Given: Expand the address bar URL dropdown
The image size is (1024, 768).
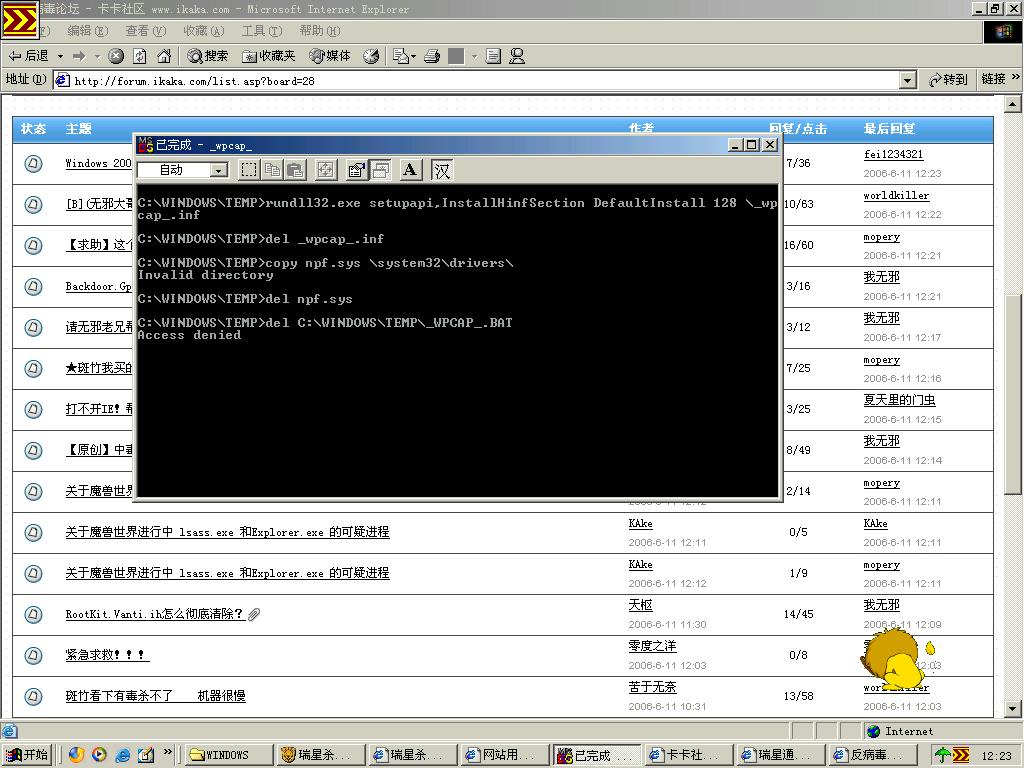Looking at the screenshot, I should click(x=907, y=80).
